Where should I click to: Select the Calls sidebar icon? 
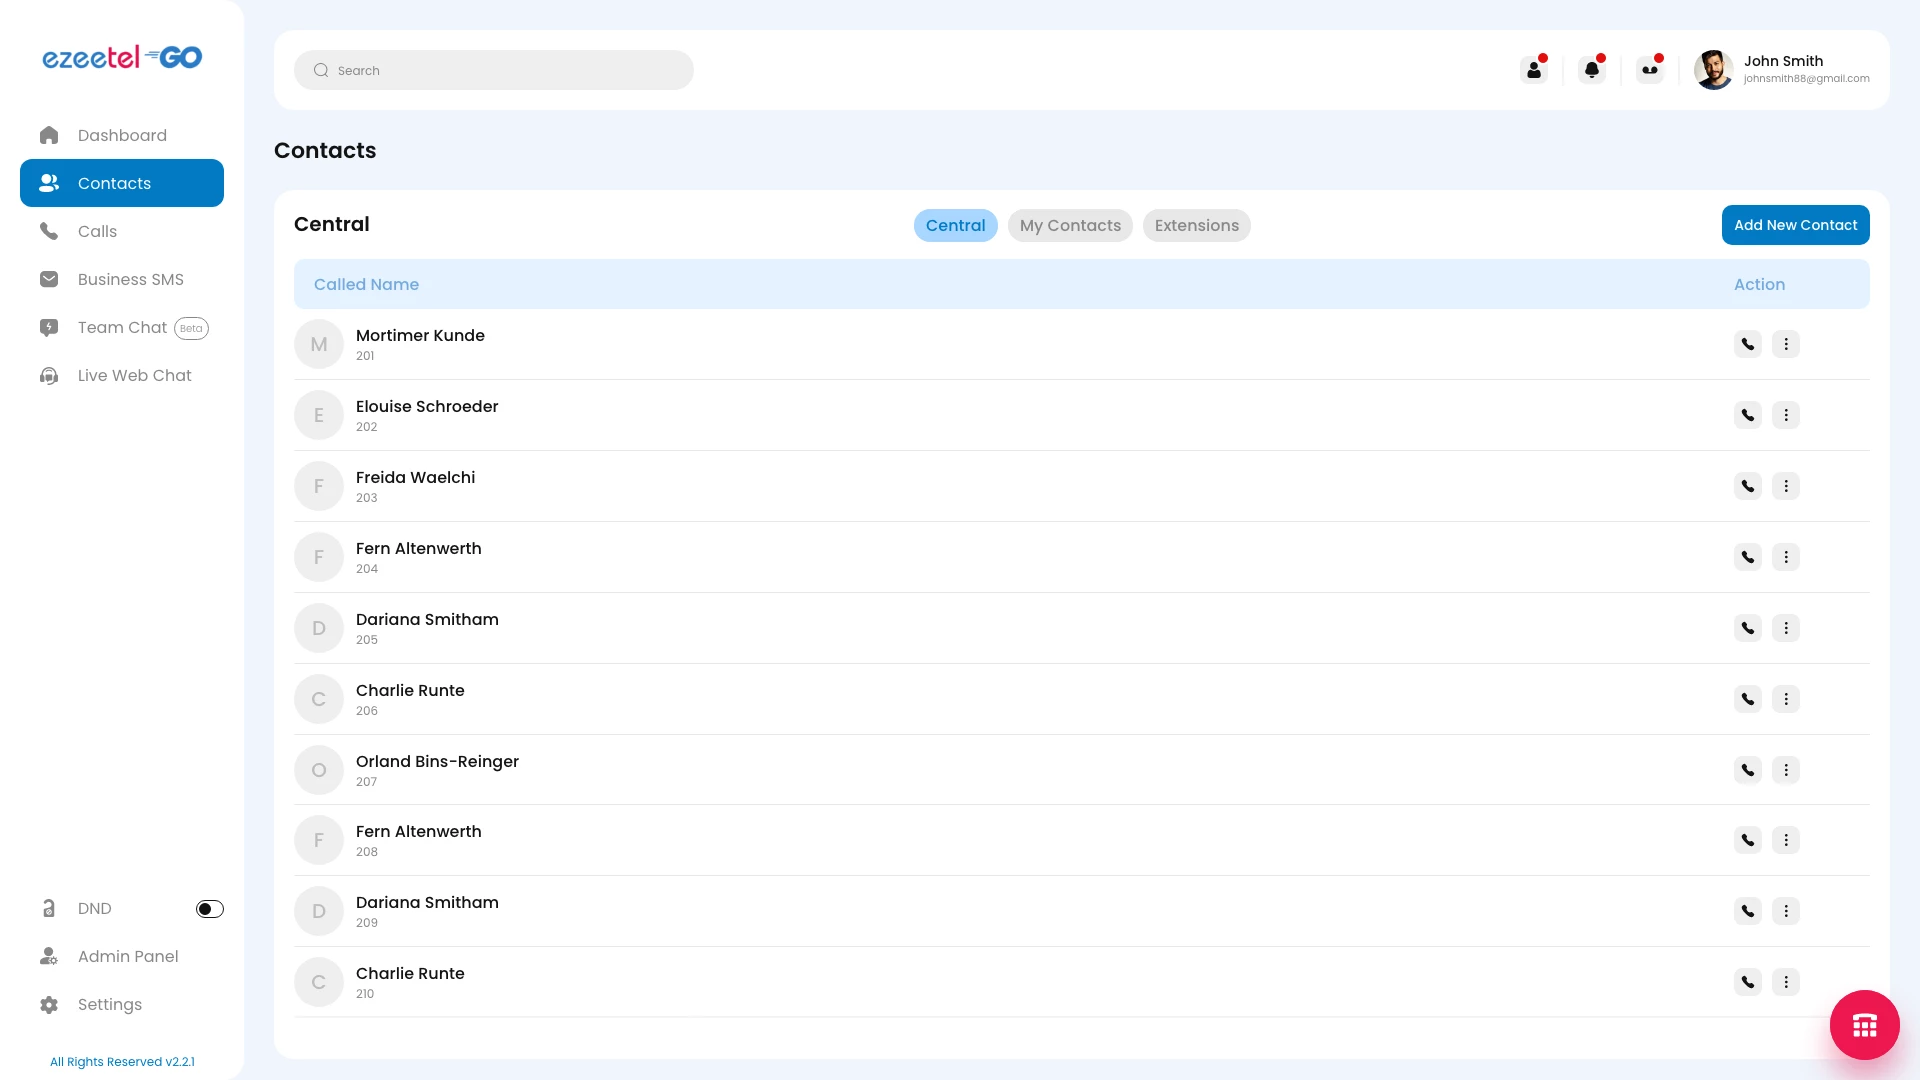pyautogui.click(x=49, y=231)
